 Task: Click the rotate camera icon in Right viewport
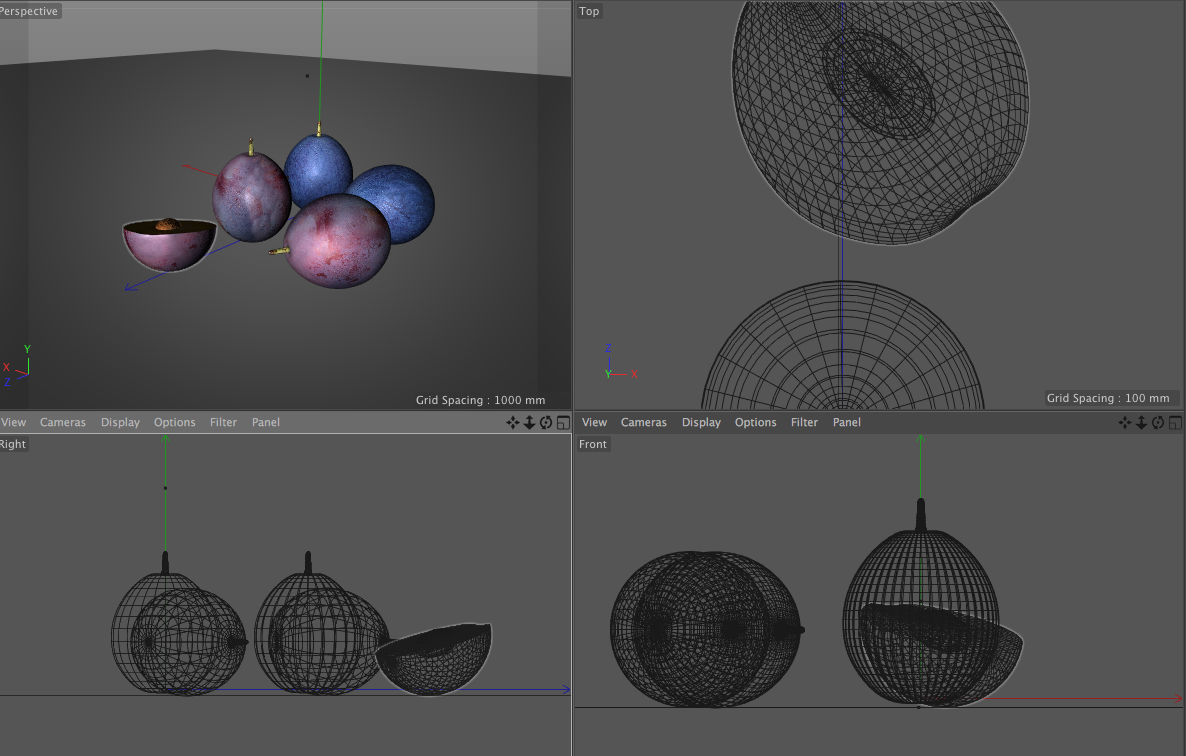546,423
